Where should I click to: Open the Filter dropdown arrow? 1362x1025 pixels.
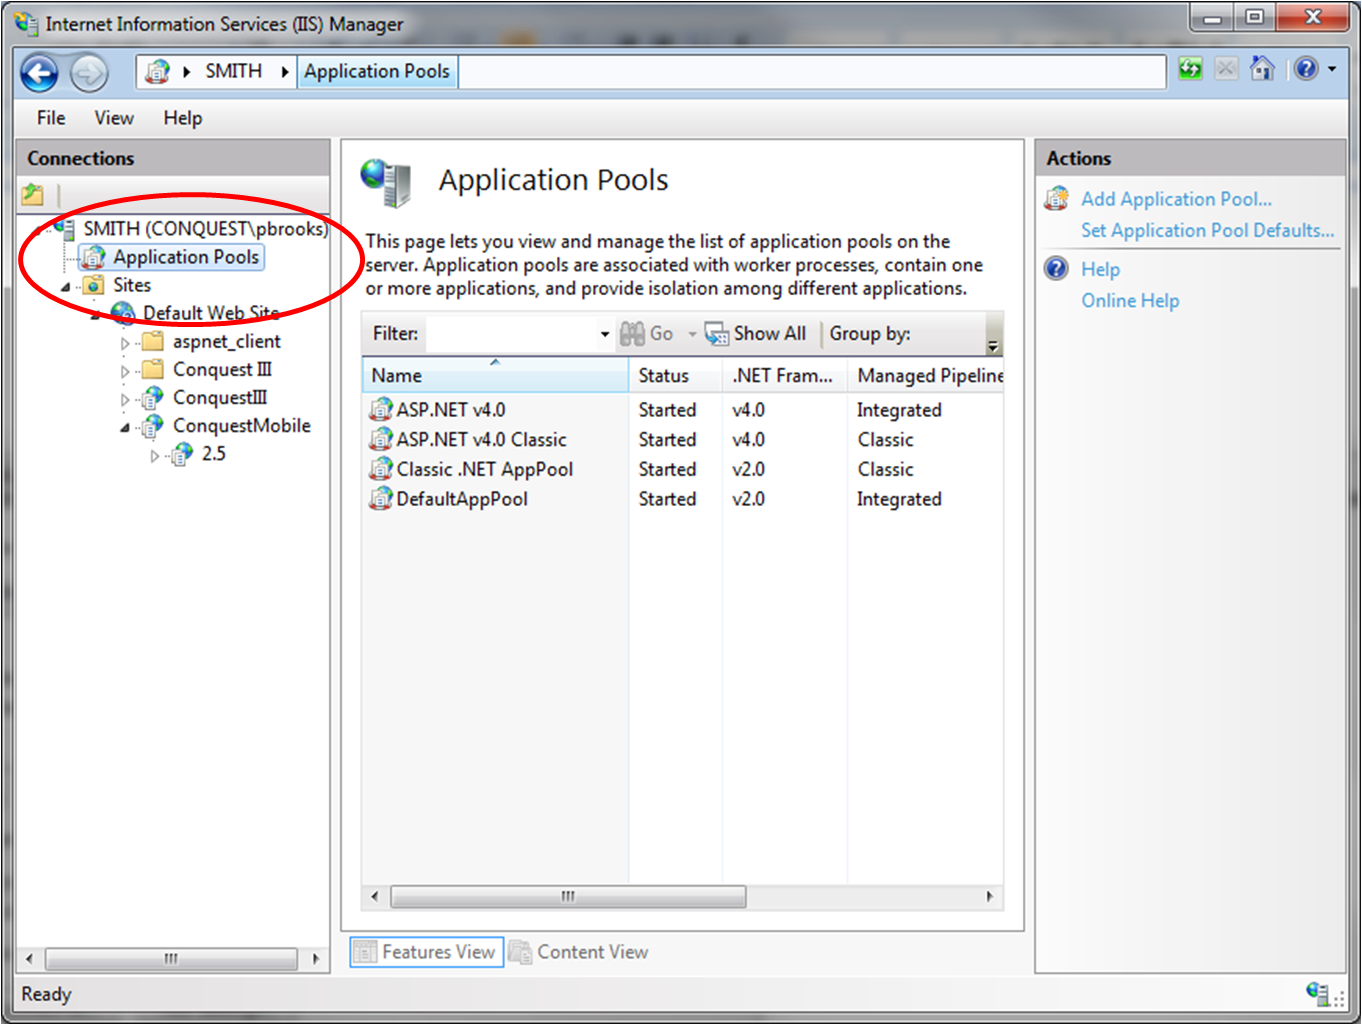605,334
